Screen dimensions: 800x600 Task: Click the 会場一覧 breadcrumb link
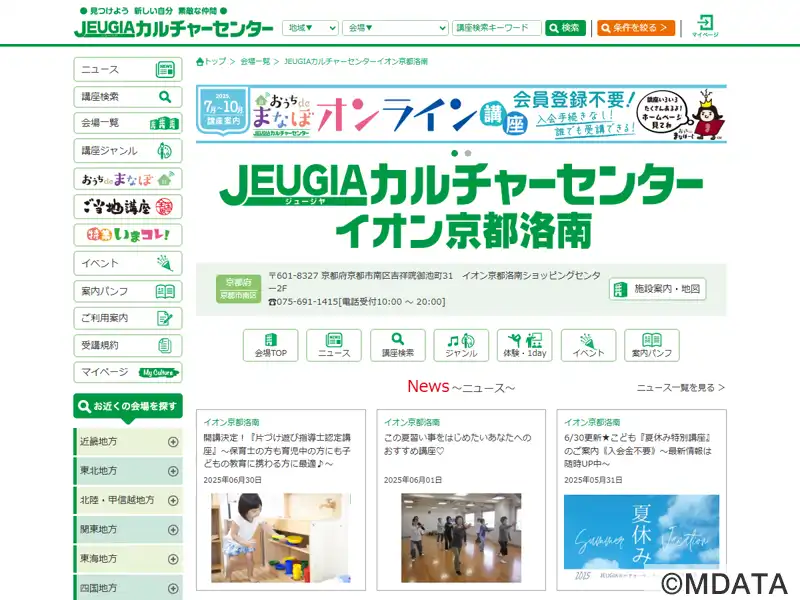point(255,61)
